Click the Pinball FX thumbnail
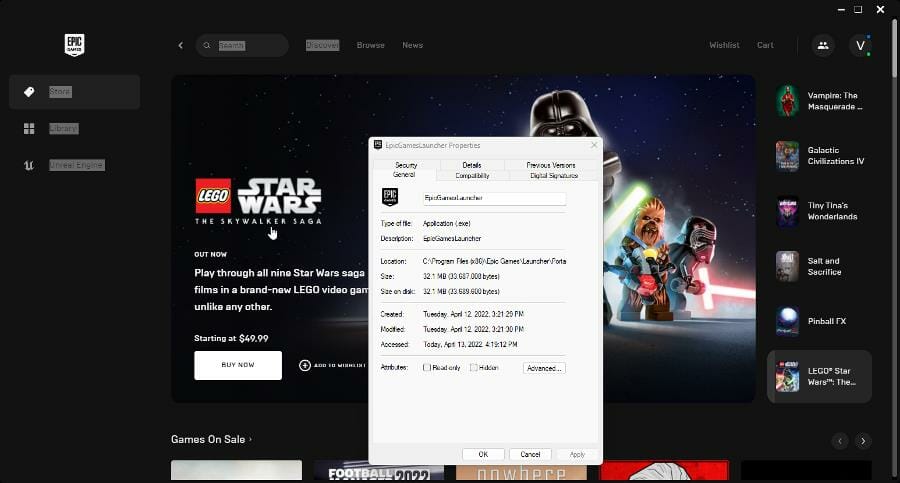The width and height of the screenshot is (900, 483). 787,321
